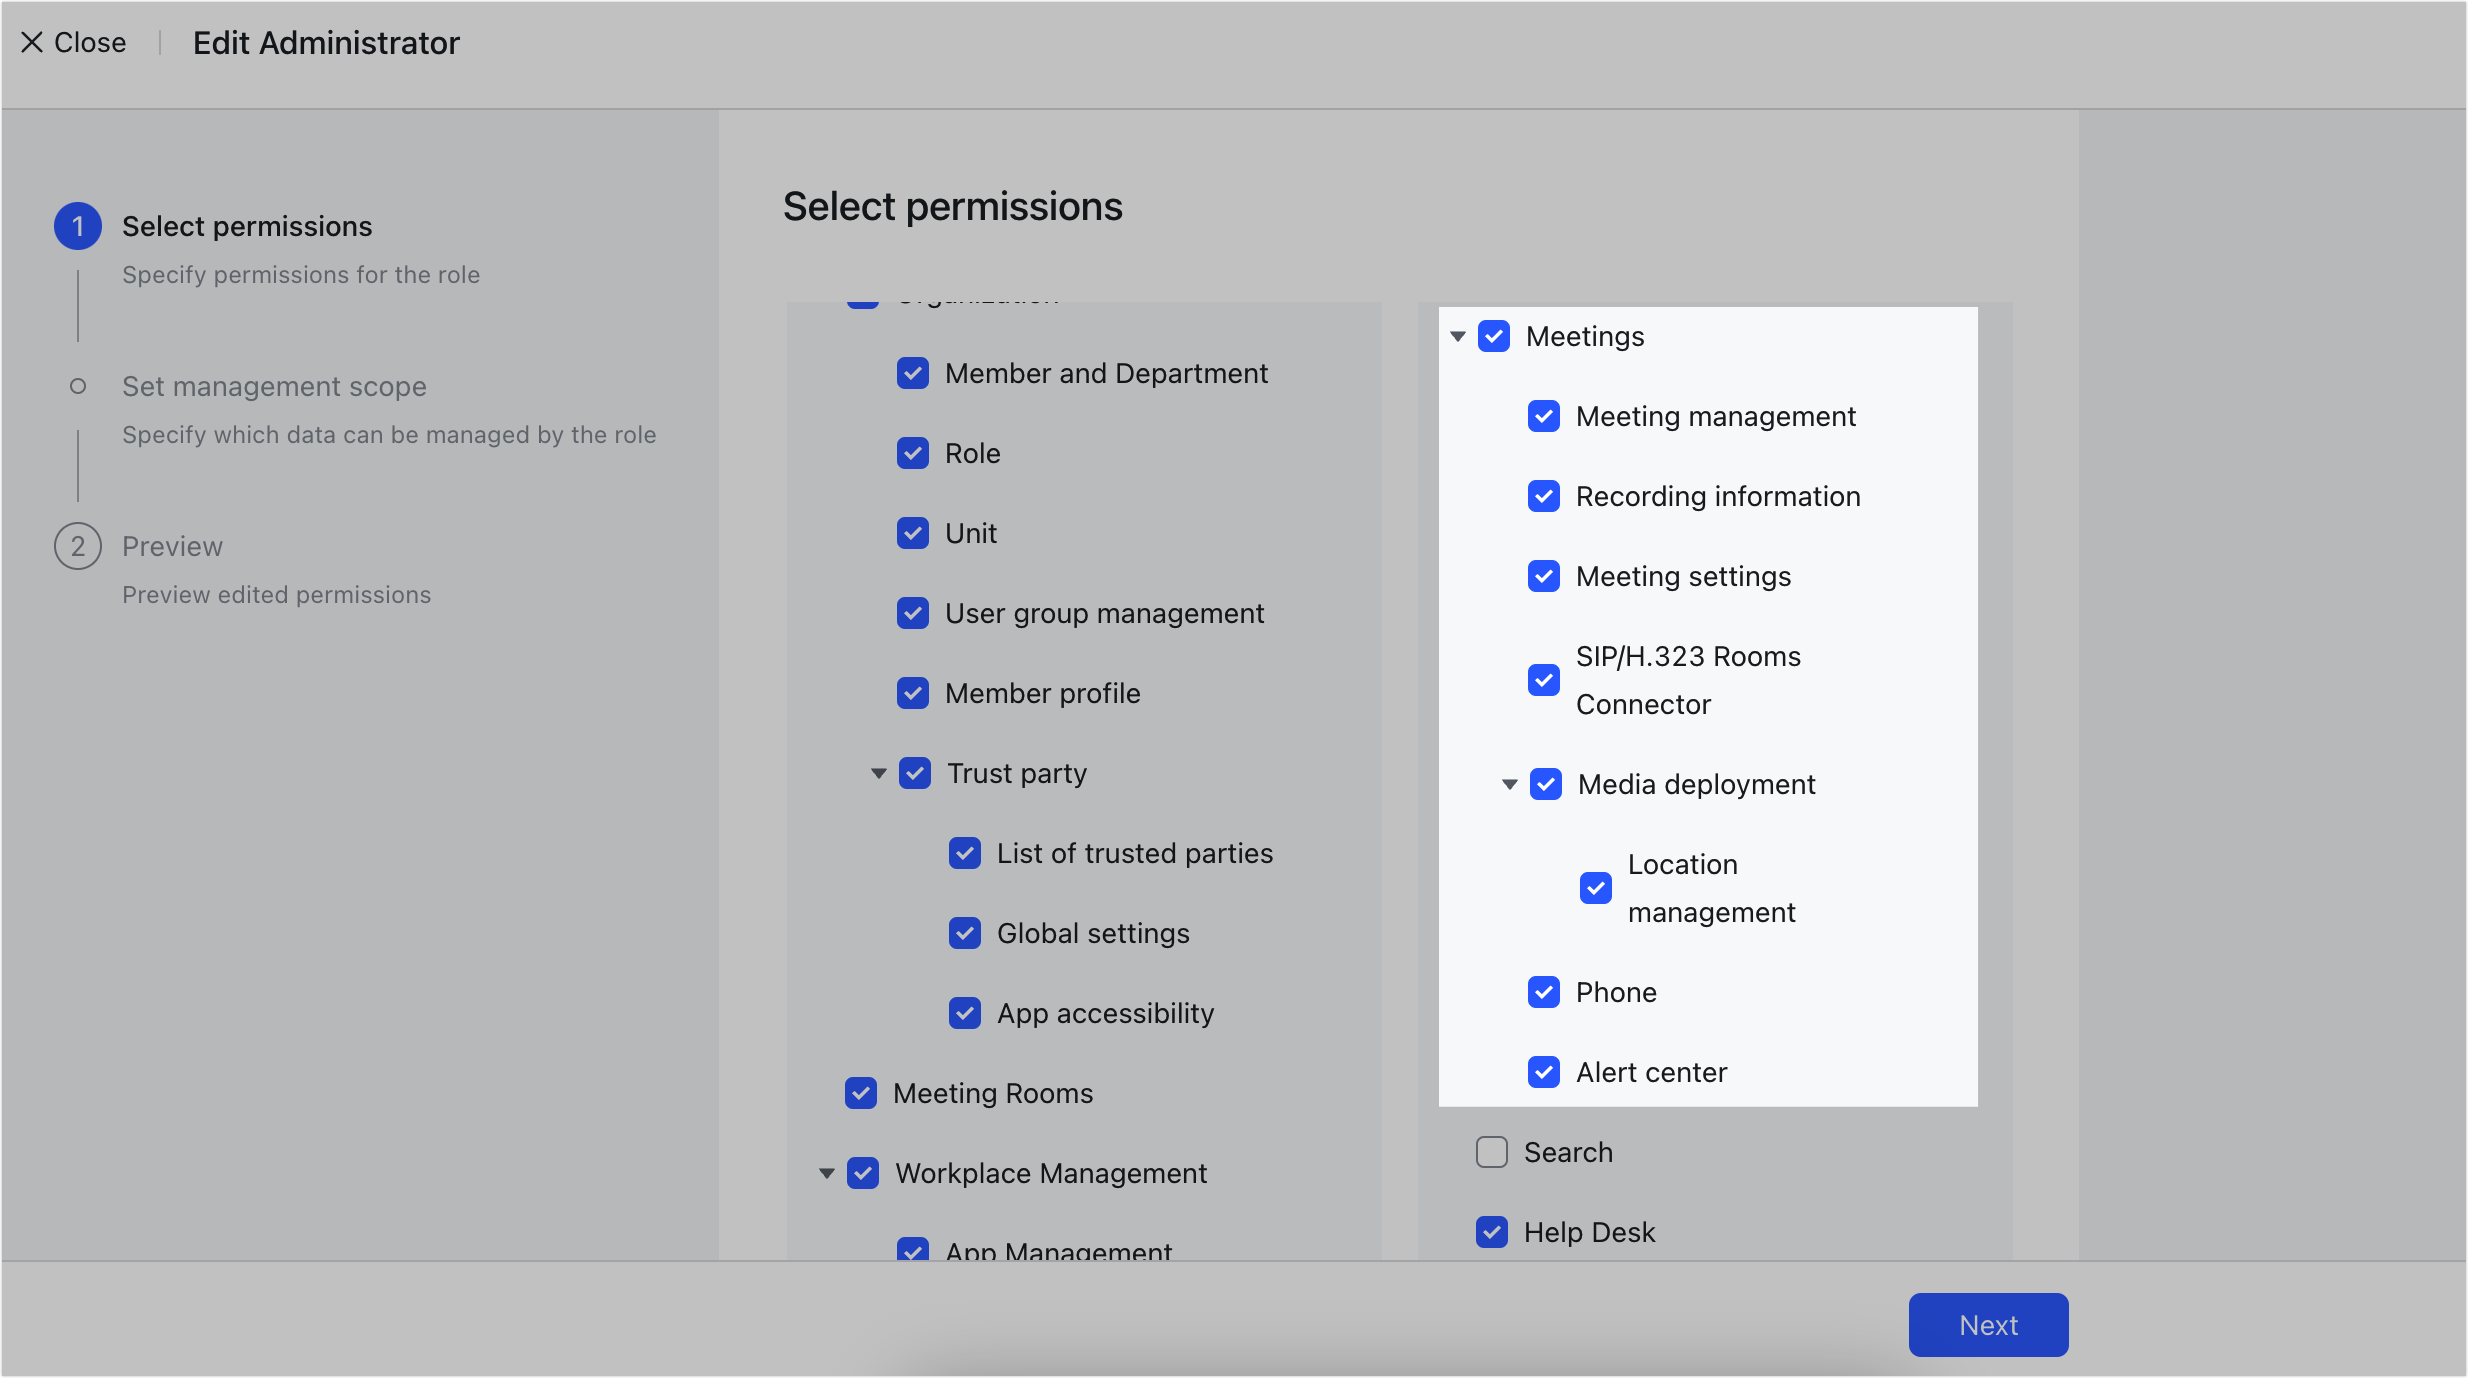Disable Recording information under Meetings
This screenshot has width=2468, height=1378.
[x=1543, y=496]
